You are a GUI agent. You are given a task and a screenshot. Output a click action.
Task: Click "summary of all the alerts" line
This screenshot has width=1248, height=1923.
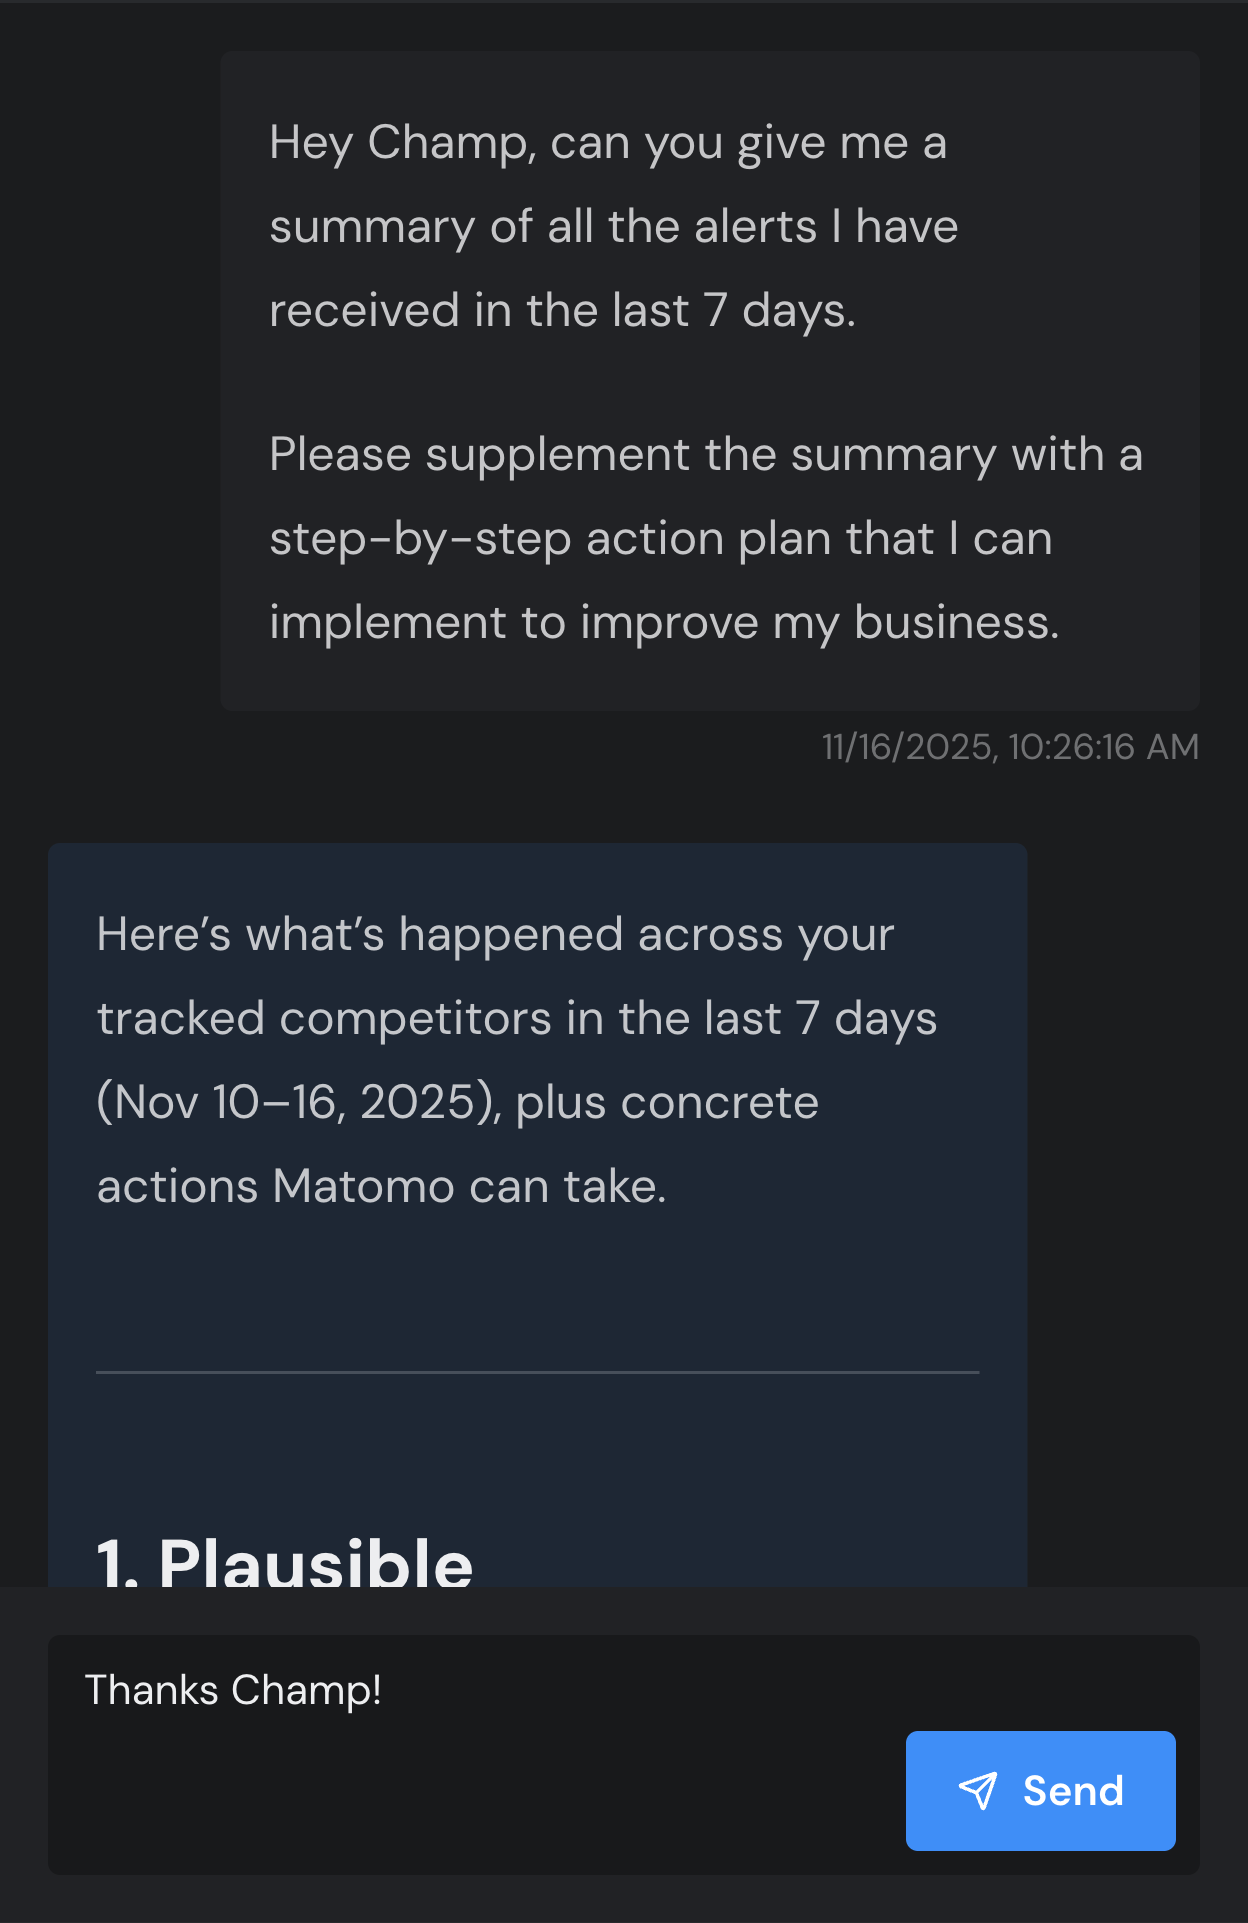[613, 227]
